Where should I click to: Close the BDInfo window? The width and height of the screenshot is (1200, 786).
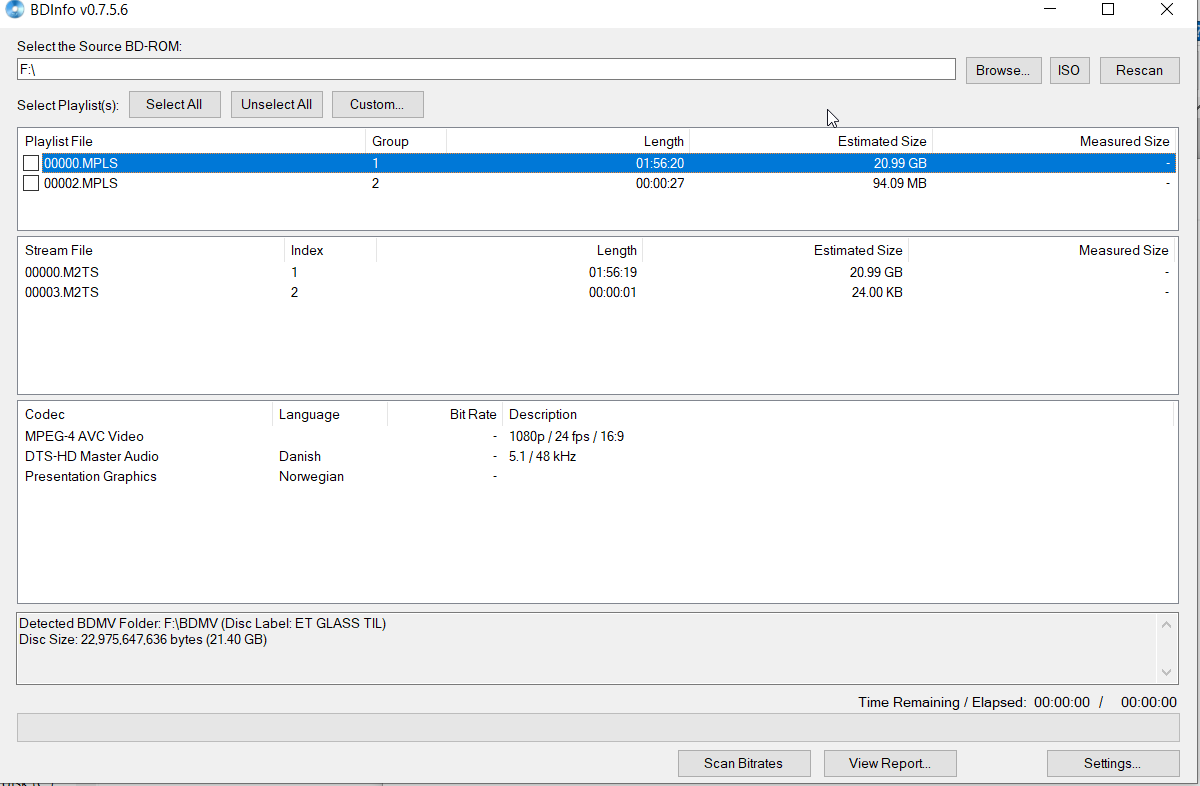point(1166,9)
